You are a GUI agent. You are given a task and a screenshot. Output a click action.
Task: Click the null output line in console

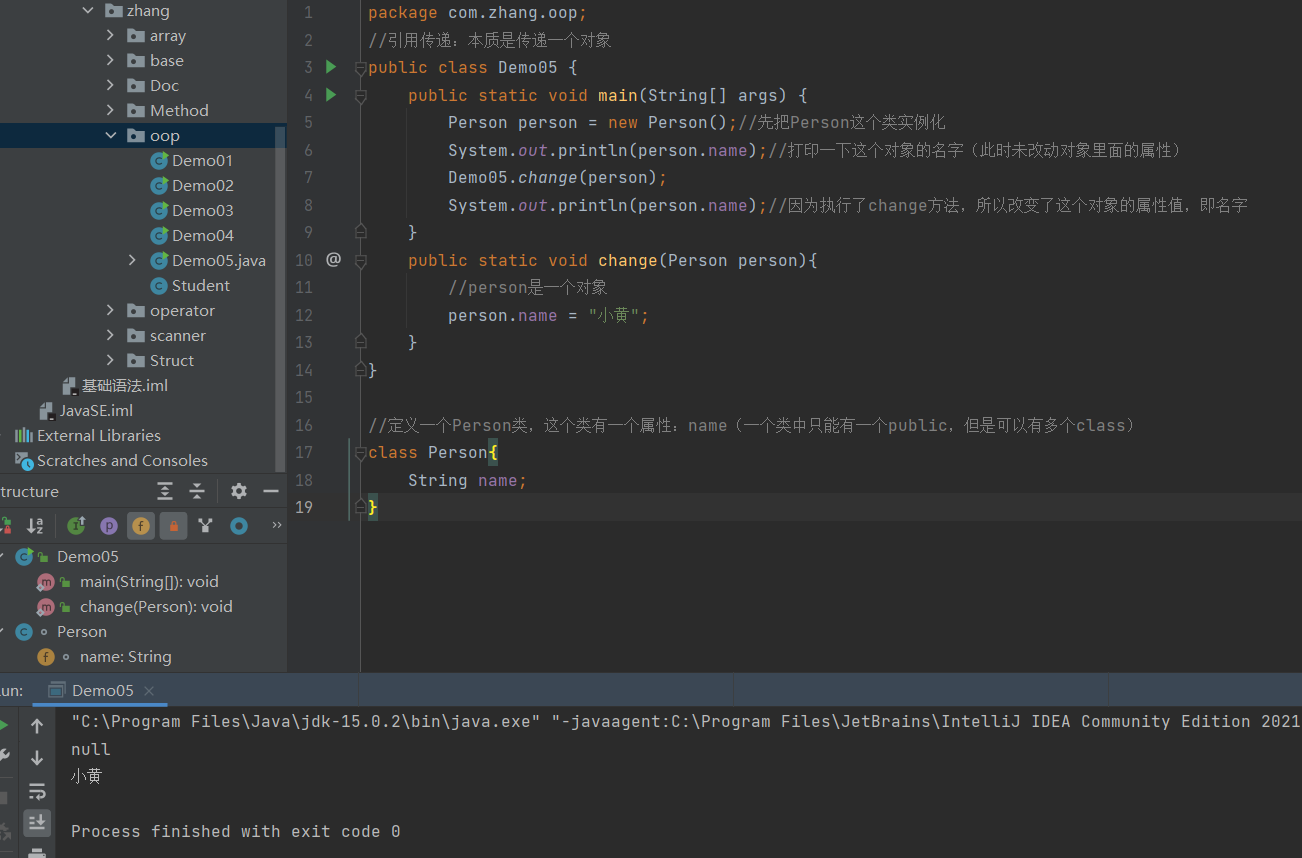90,749
